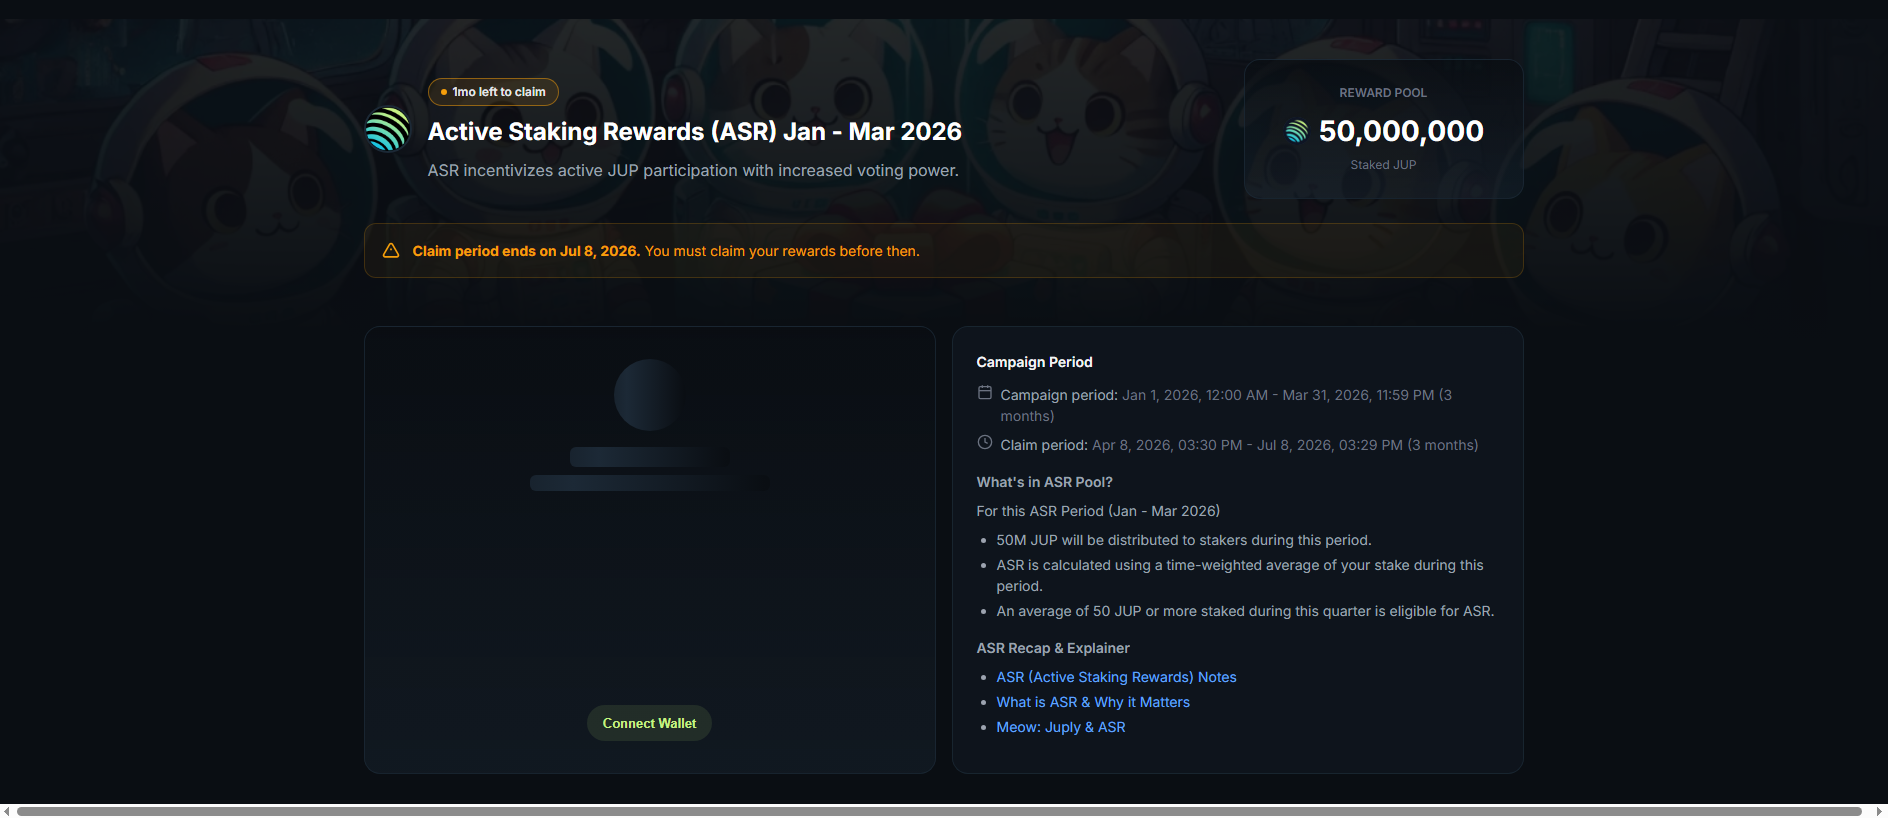
Task: Click the What's in ASR Pool? heading
Action: [1044, 482]
